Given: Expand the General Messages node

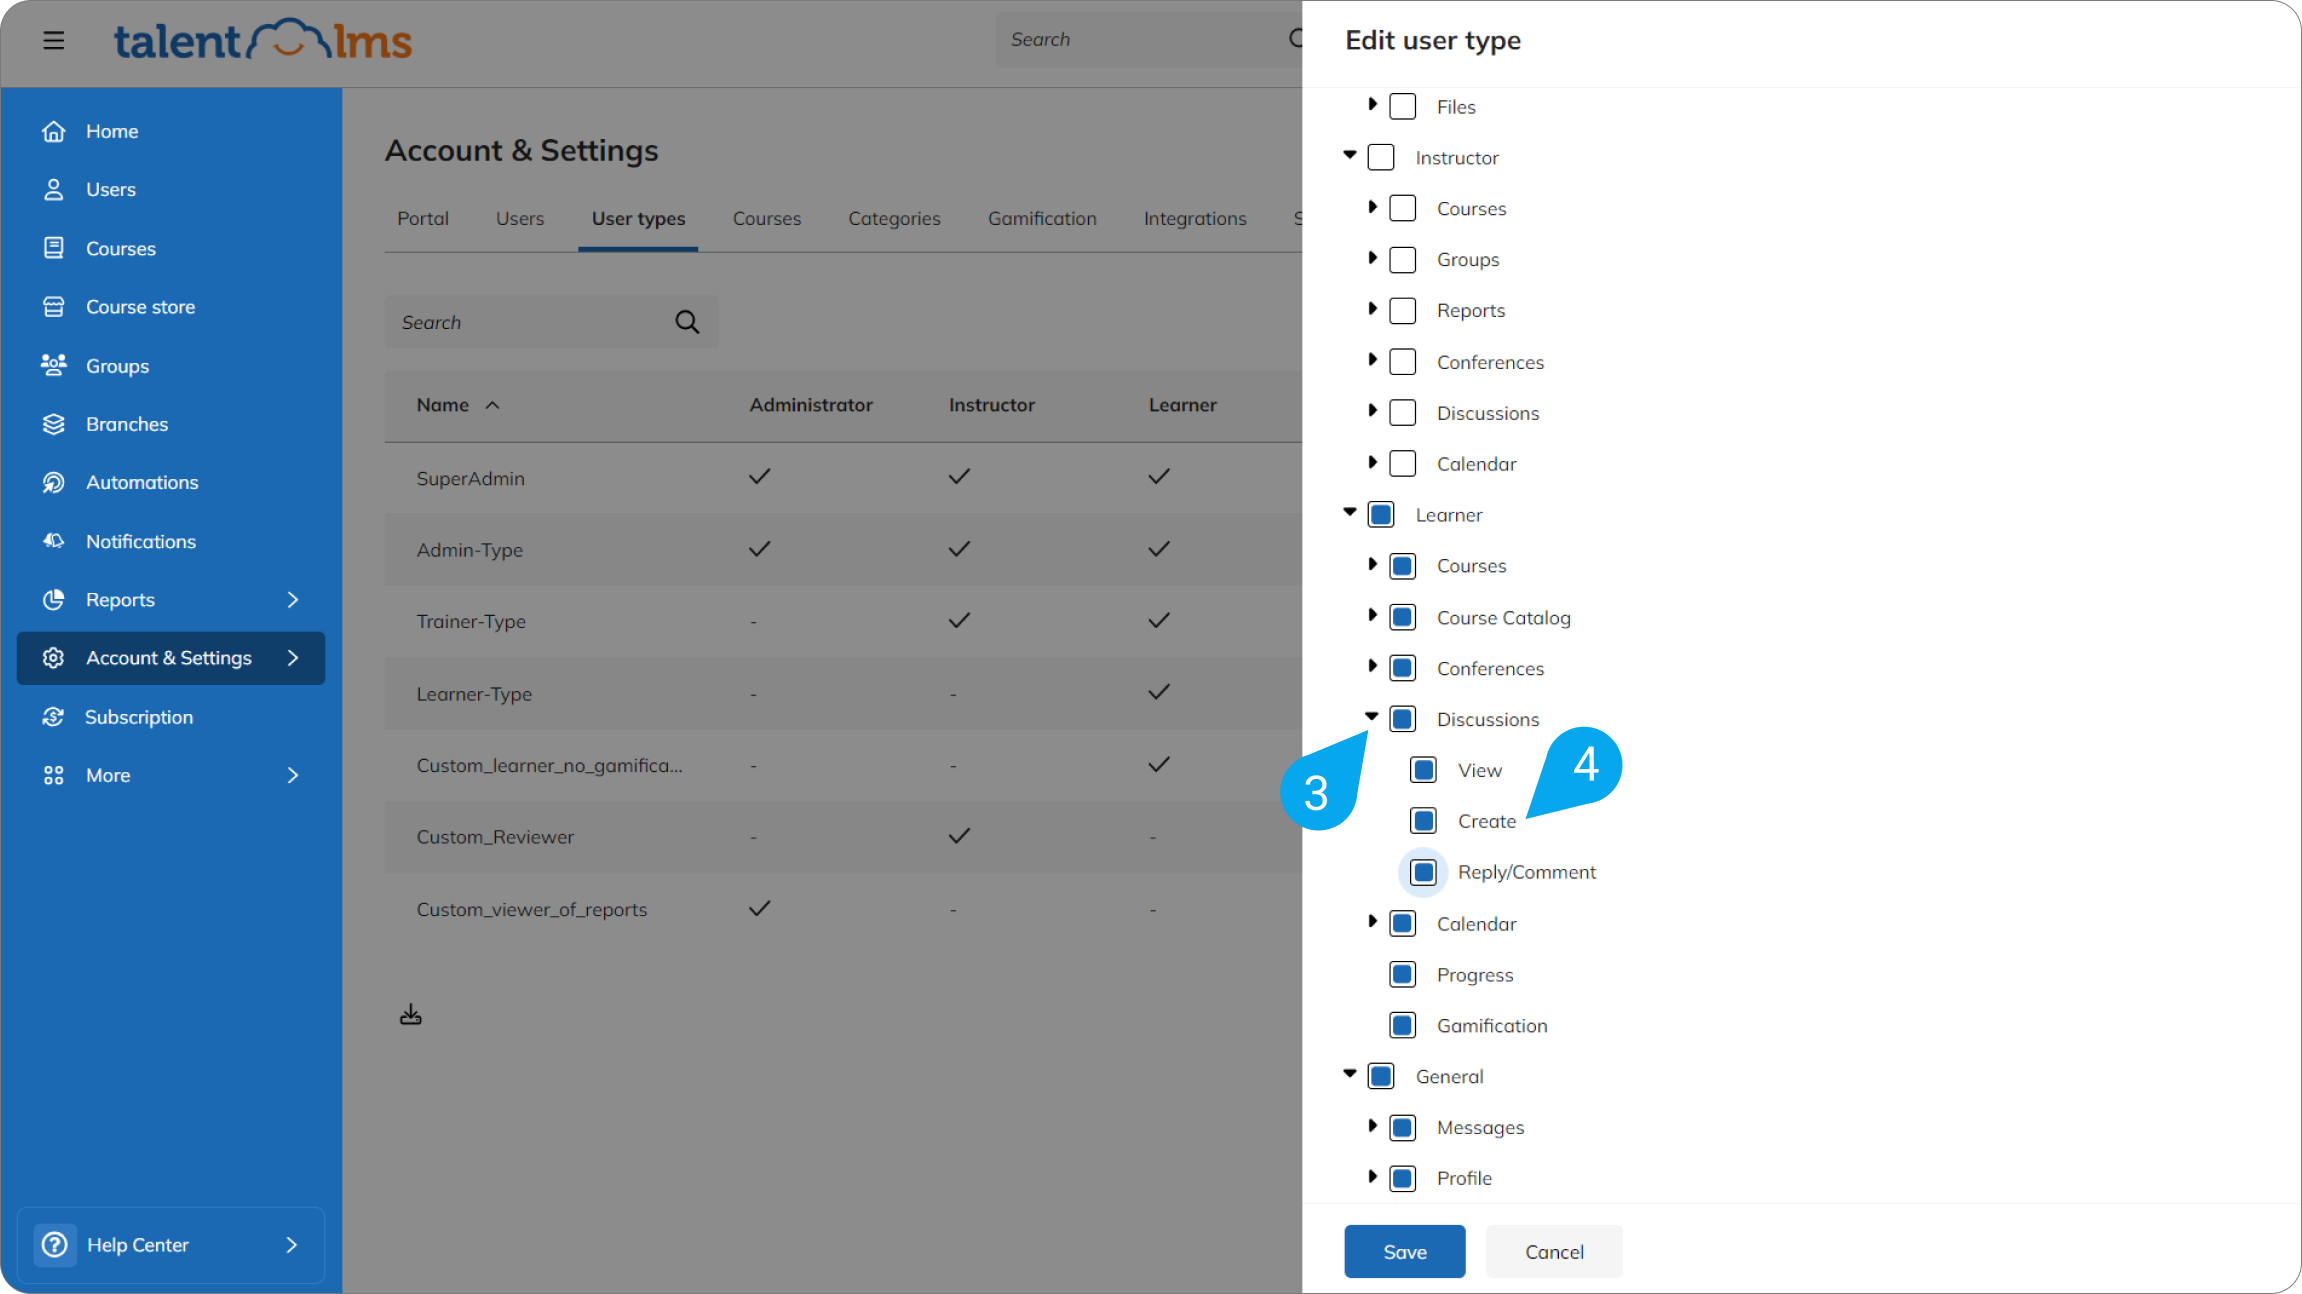Looking at the screenshot, I should coord(1372,1126).
